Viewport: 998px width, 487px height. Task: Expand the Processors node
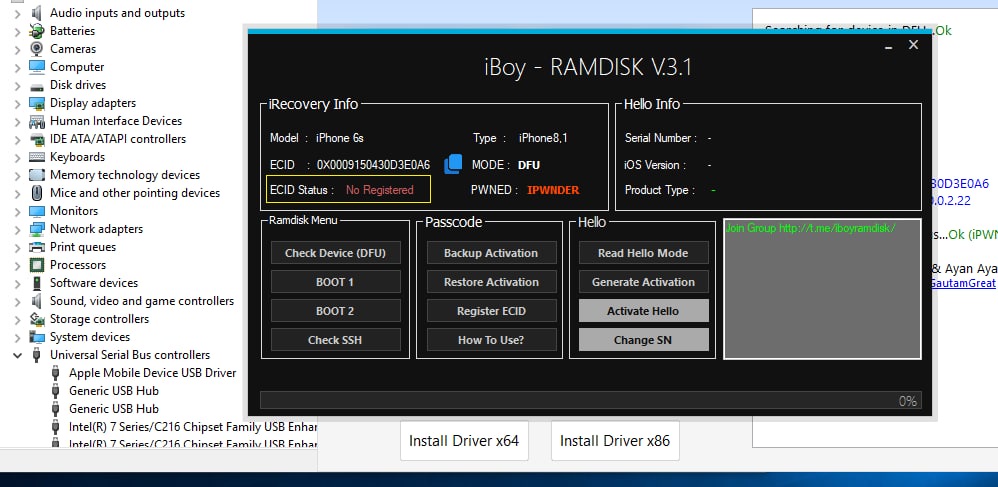(x=17, y=265)
